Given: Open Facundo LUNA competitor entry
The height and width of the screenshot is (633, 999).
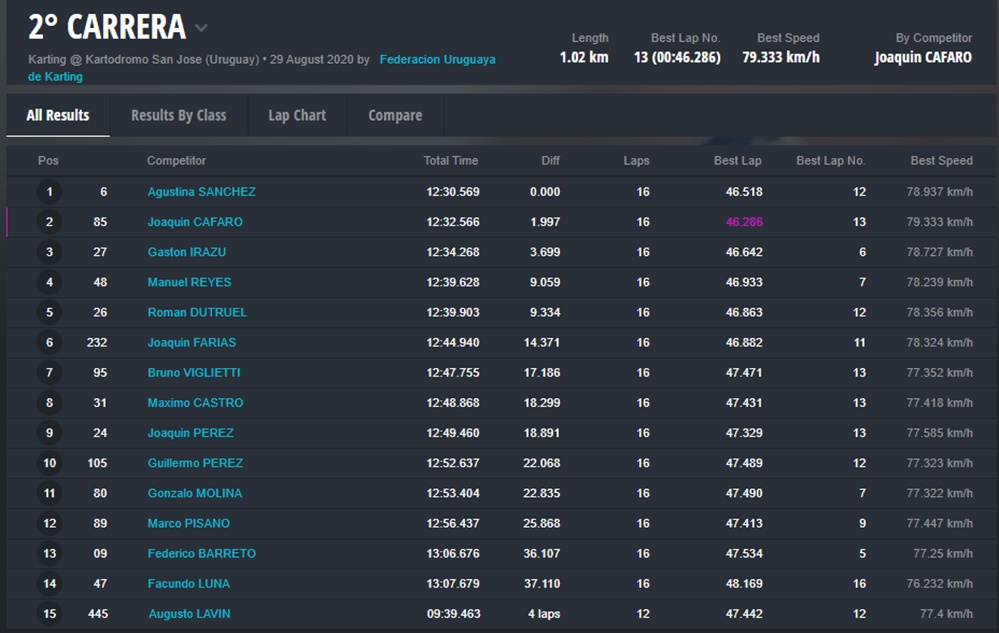Looking at the screenshot, I should (x=188, y=584).
